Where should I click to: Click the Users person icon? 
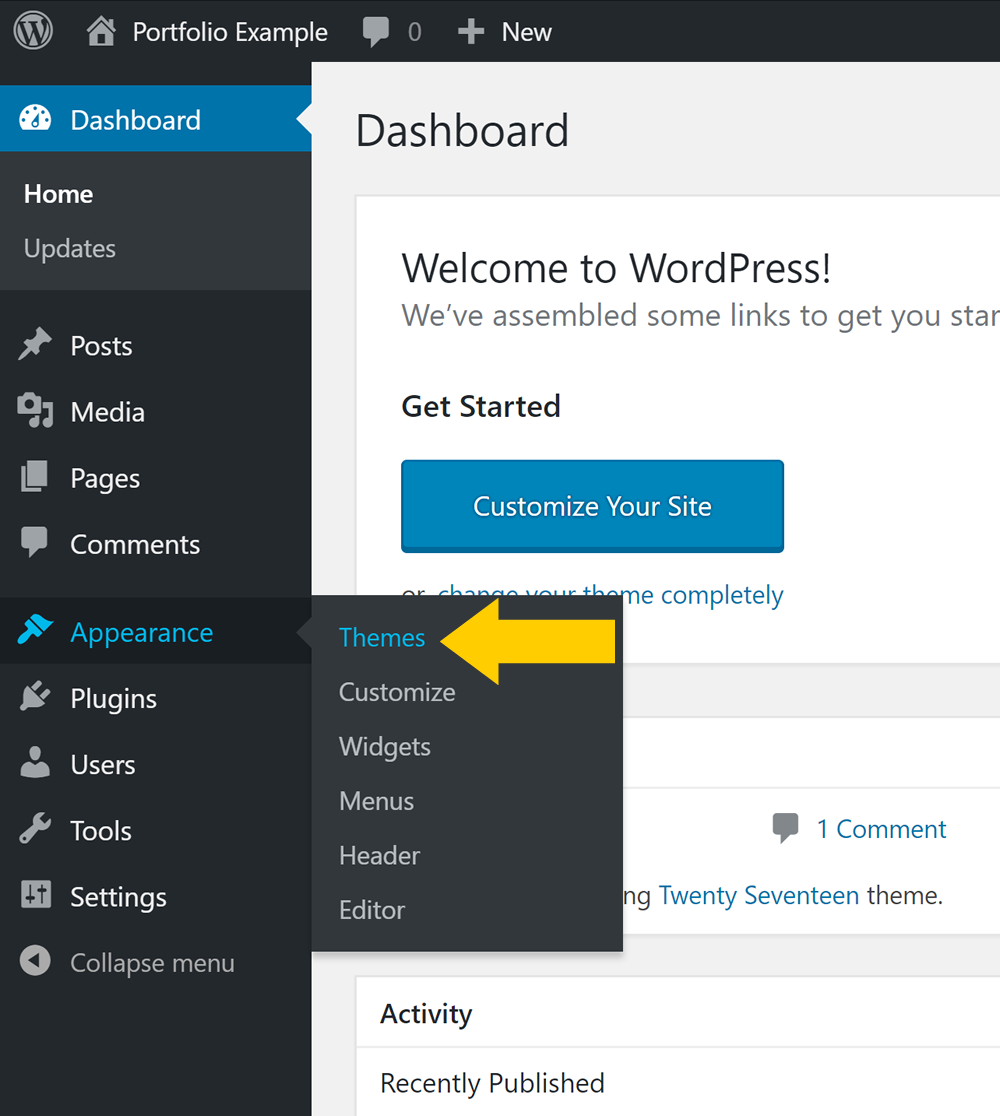click(35, 762)
